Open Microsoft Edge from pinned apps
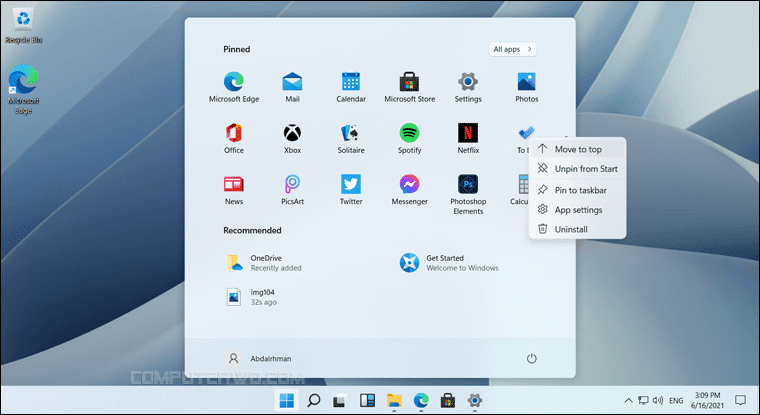The image size is (760, 415). pyautogui.click(x=234, y=87)
